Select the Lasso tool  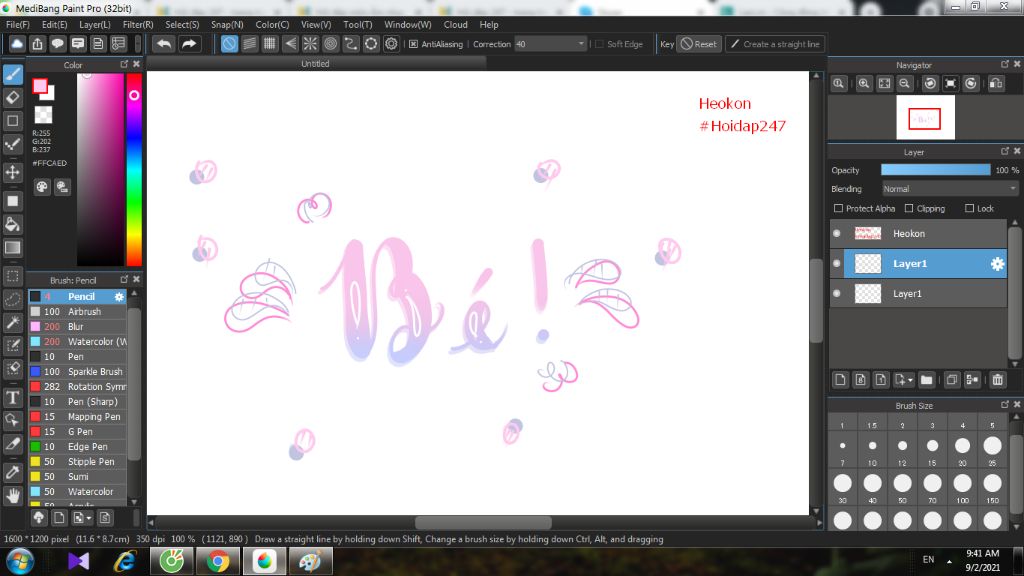pos(12,299)
